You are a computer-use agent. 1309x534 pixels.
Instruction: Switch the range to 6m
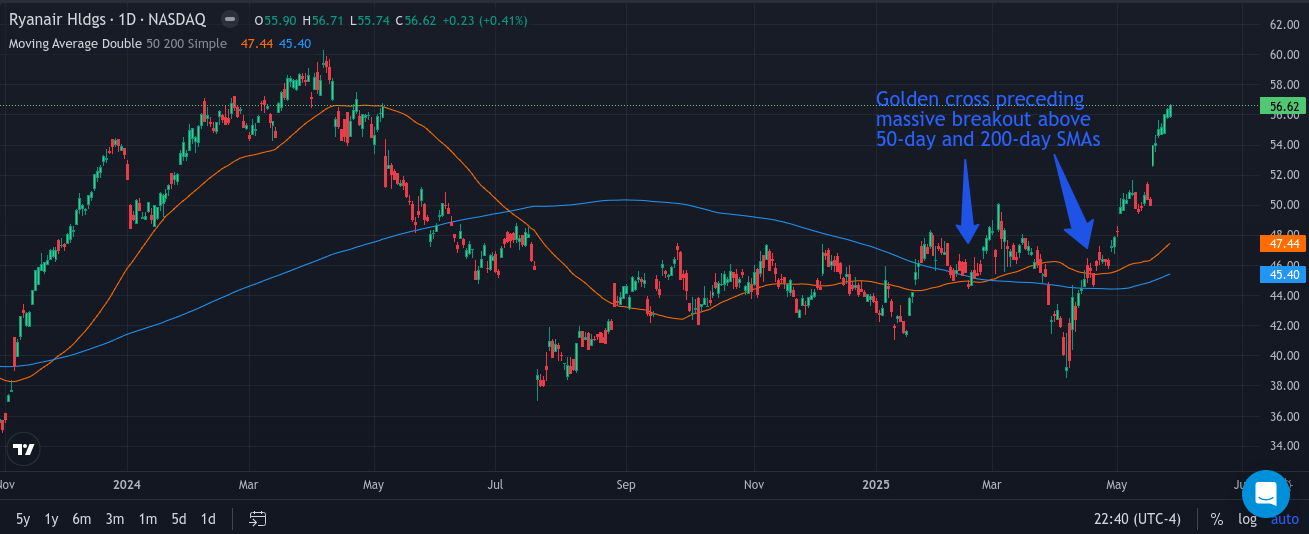point(82,518)
